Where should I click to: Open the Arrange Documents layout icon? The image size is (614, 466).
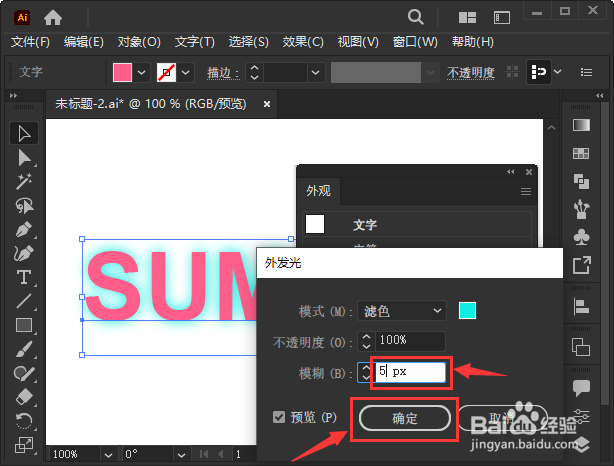coord(467,18)
